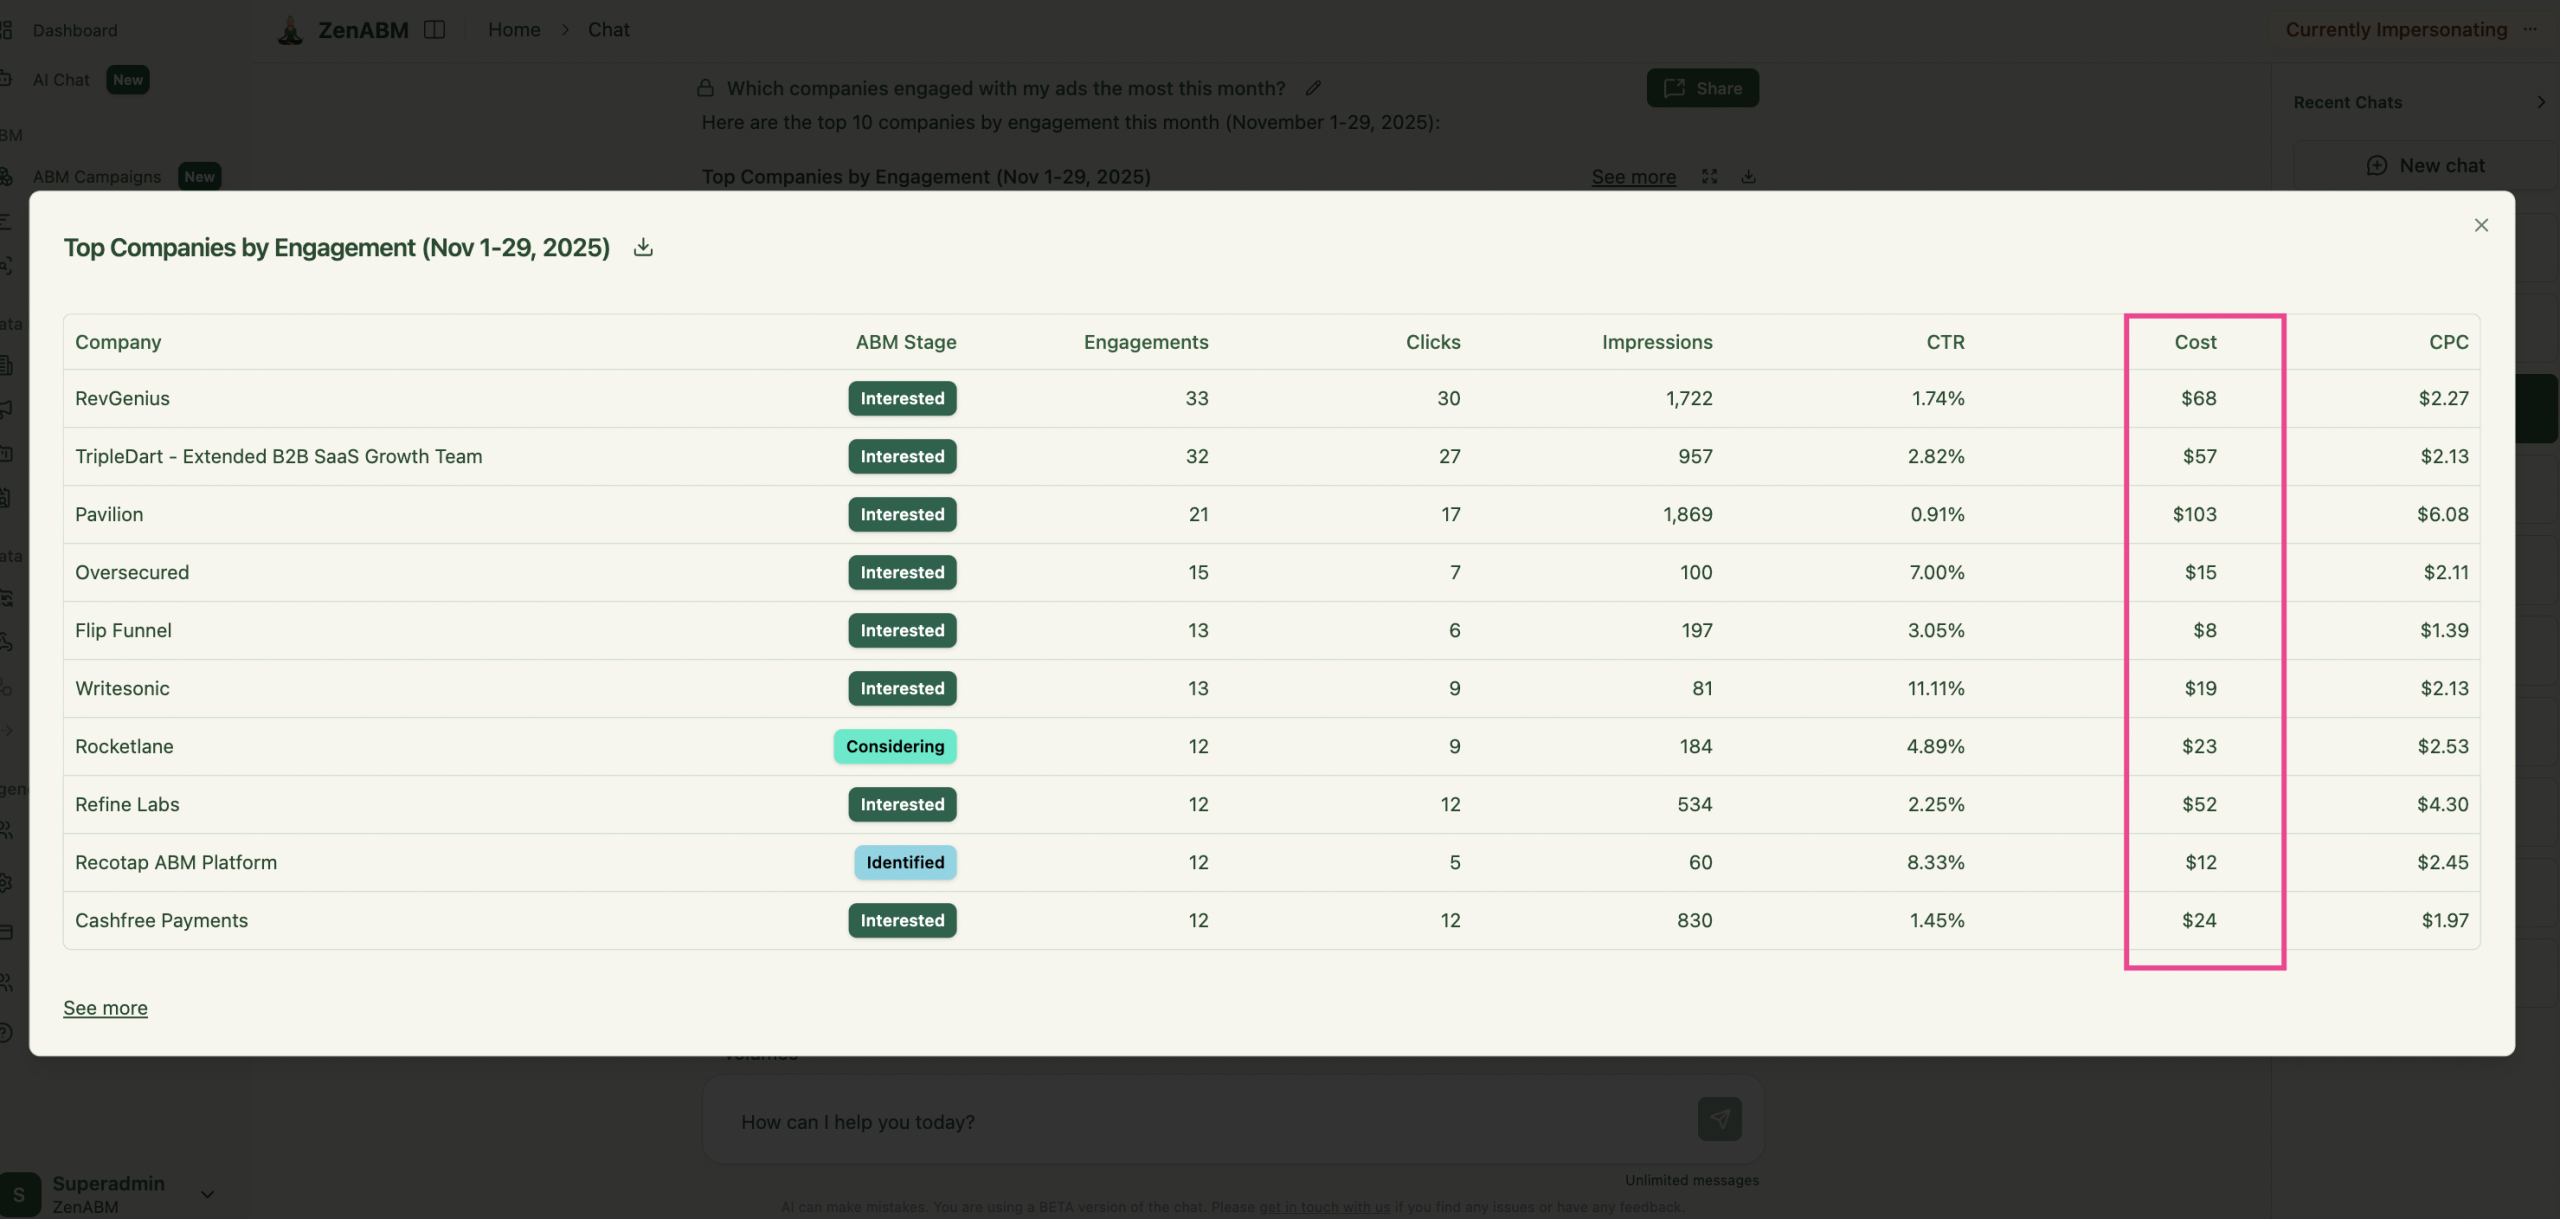Screen dimensions: 2560x1219
Task: Click the download icon next to the table title
Action: coord(643,247)
